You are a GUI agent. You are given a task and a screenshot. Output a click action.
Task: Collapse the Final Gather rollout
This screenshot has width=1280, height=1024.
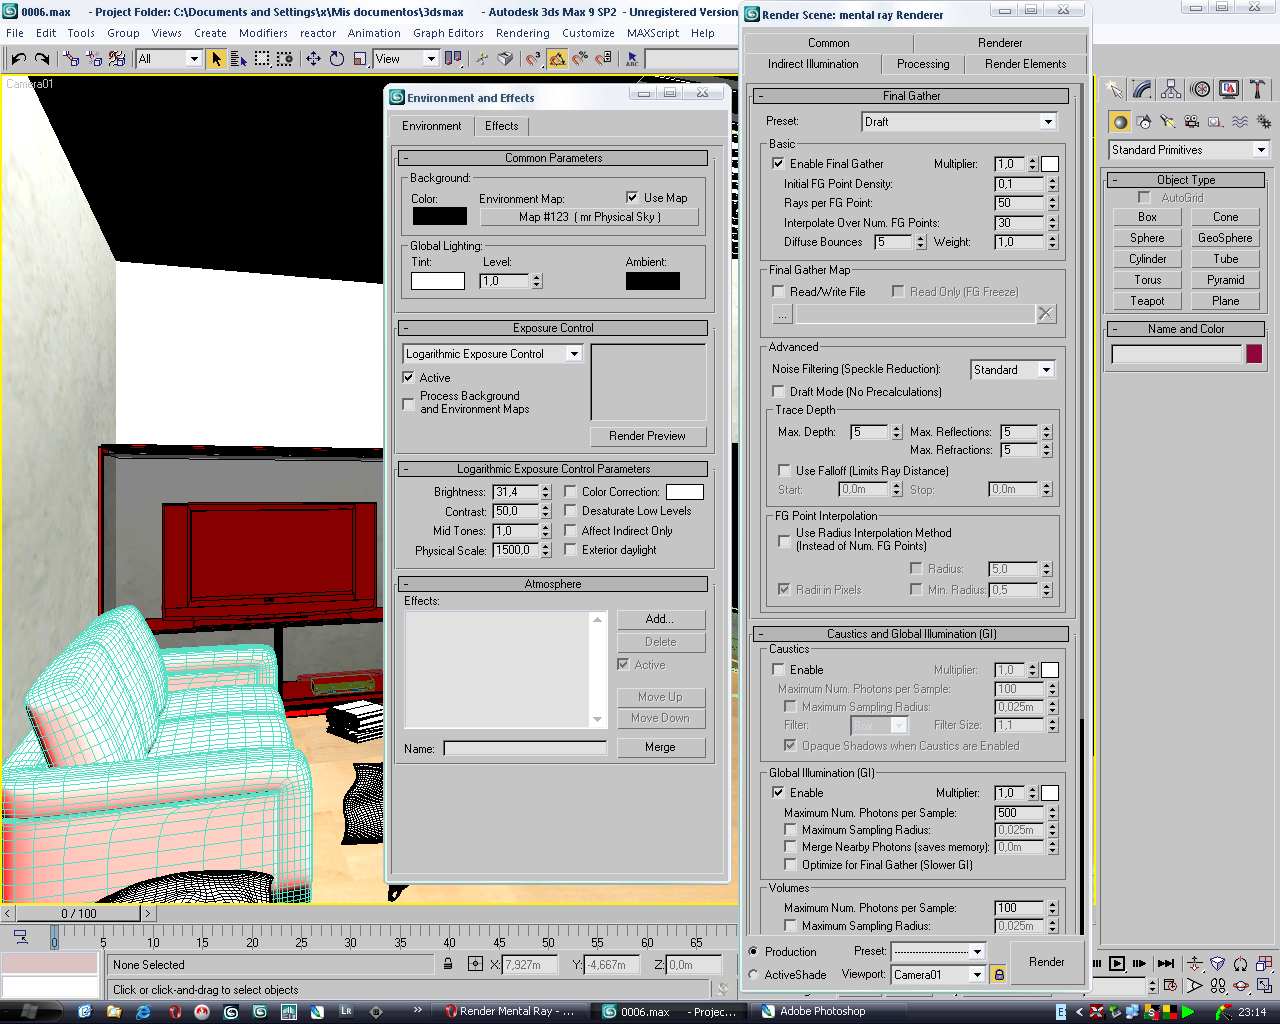click(x=911, y=96)
